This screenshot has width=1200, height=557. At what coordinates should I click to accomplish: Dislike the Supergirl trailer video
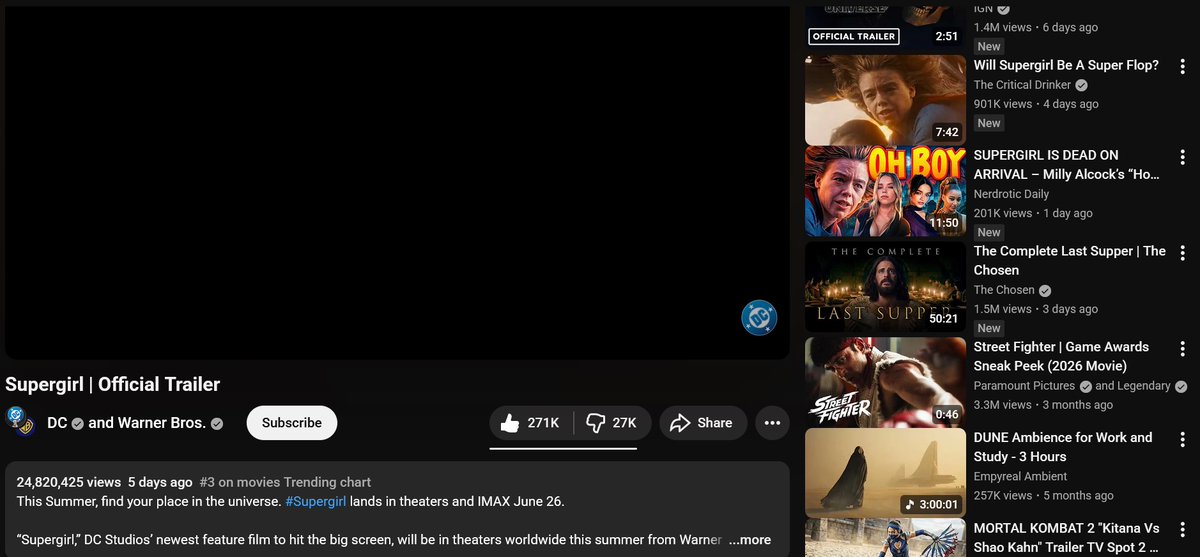pos(613,423)
